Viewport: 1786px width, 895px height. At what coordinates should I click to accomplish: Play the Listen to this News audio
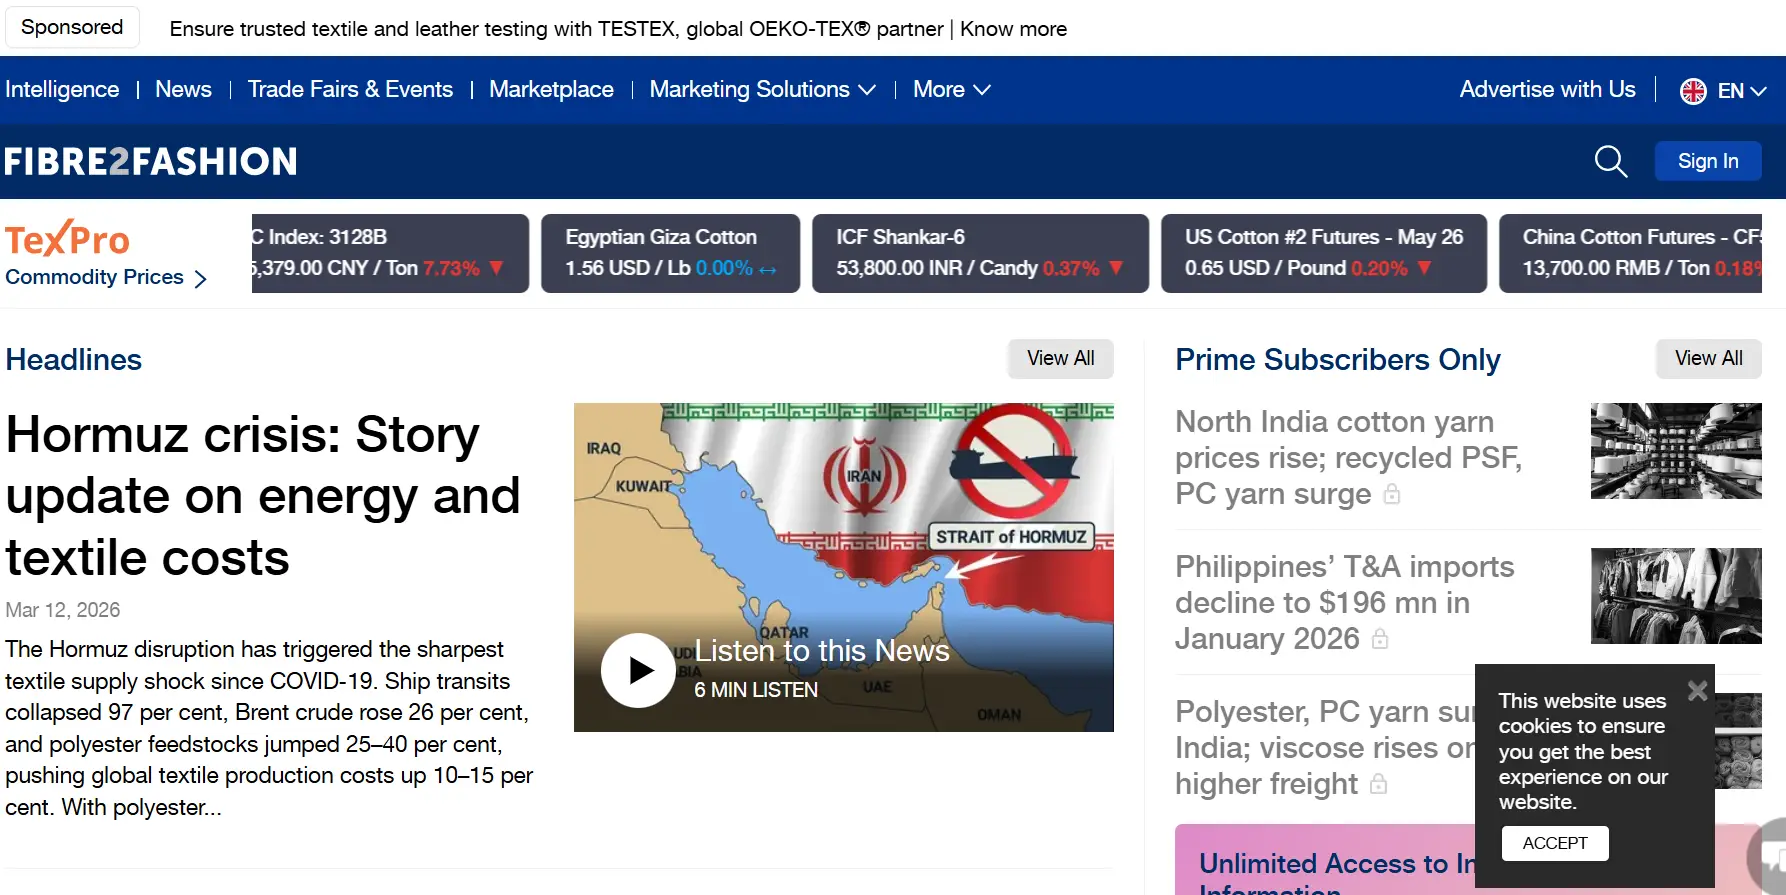point(638,670)
